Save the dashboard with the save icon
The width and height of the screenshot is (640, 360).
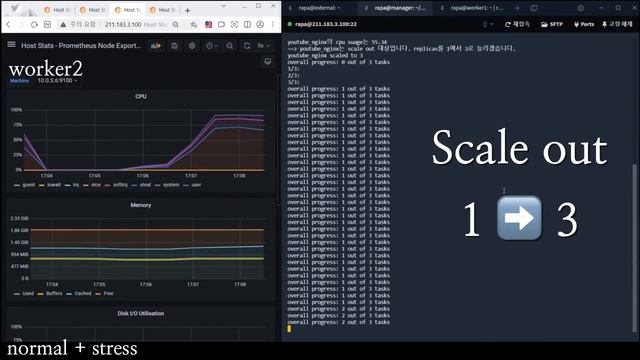pyautogui.click(x=174, y=46)
